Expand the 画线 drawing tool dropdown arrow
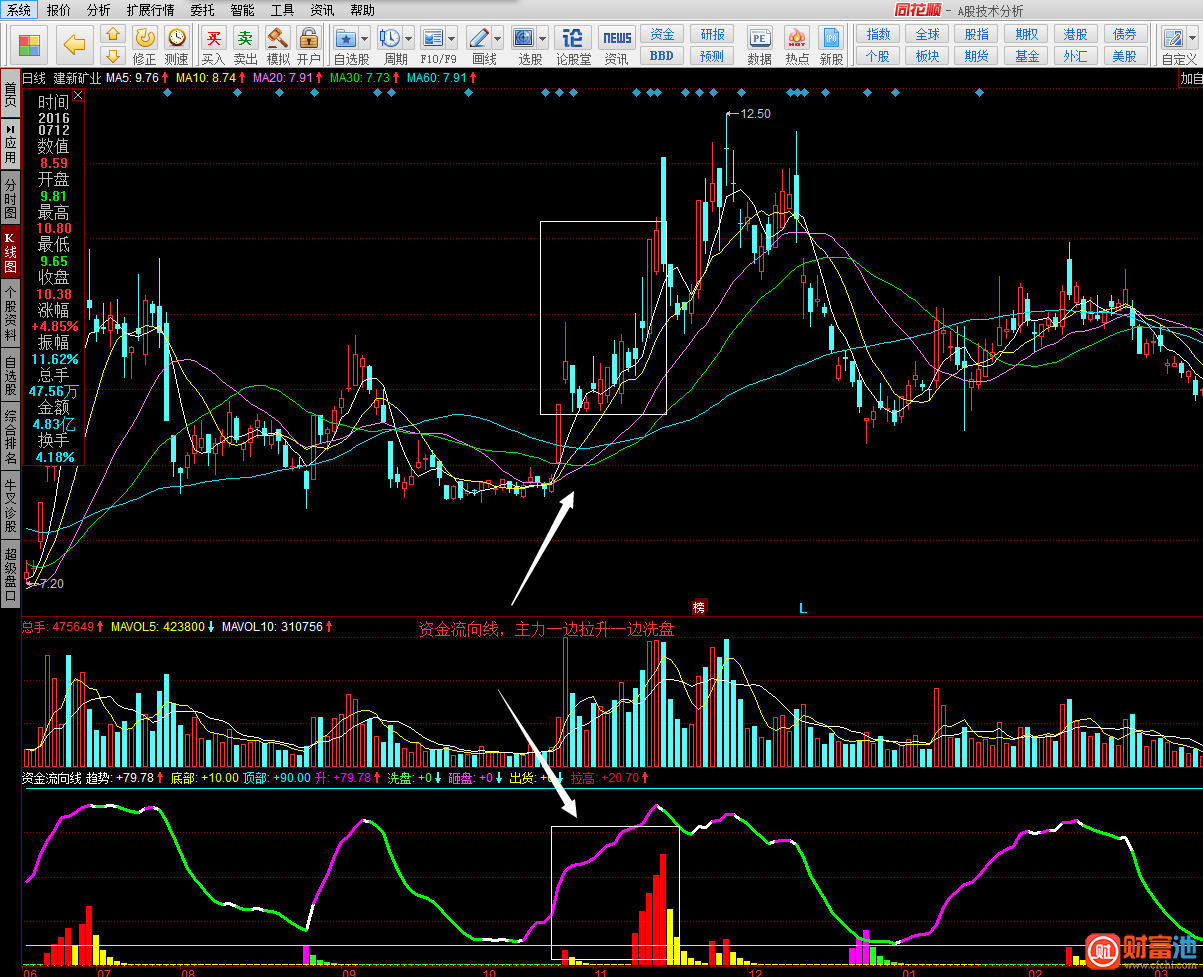The image size is (1203, 977). coord(497,39)
